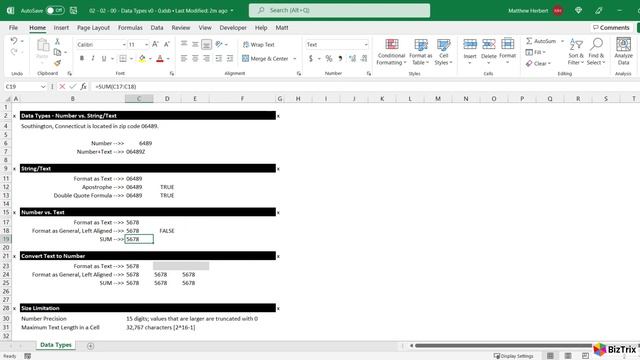Increase font size with larger A
The width and height of the screenshot is (640, 360).
coord(155,44)
